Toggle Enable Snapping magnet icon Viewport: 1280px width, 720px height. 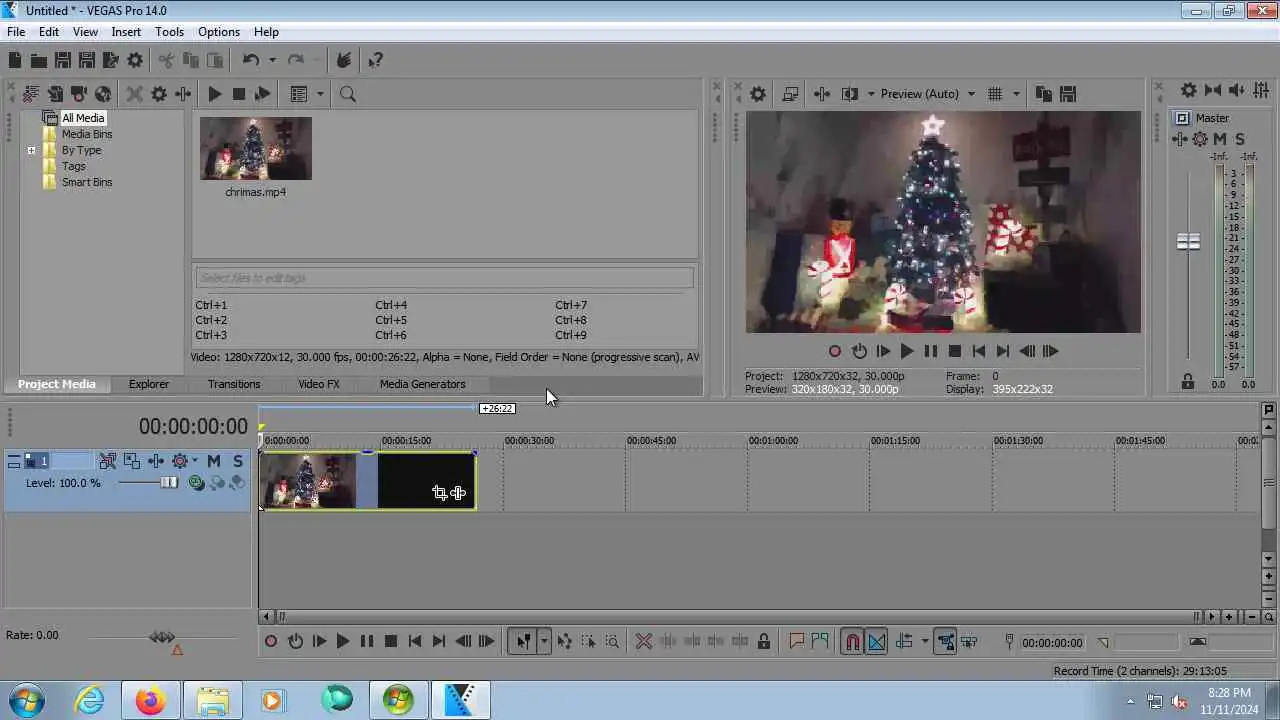[x=852, y=642]
